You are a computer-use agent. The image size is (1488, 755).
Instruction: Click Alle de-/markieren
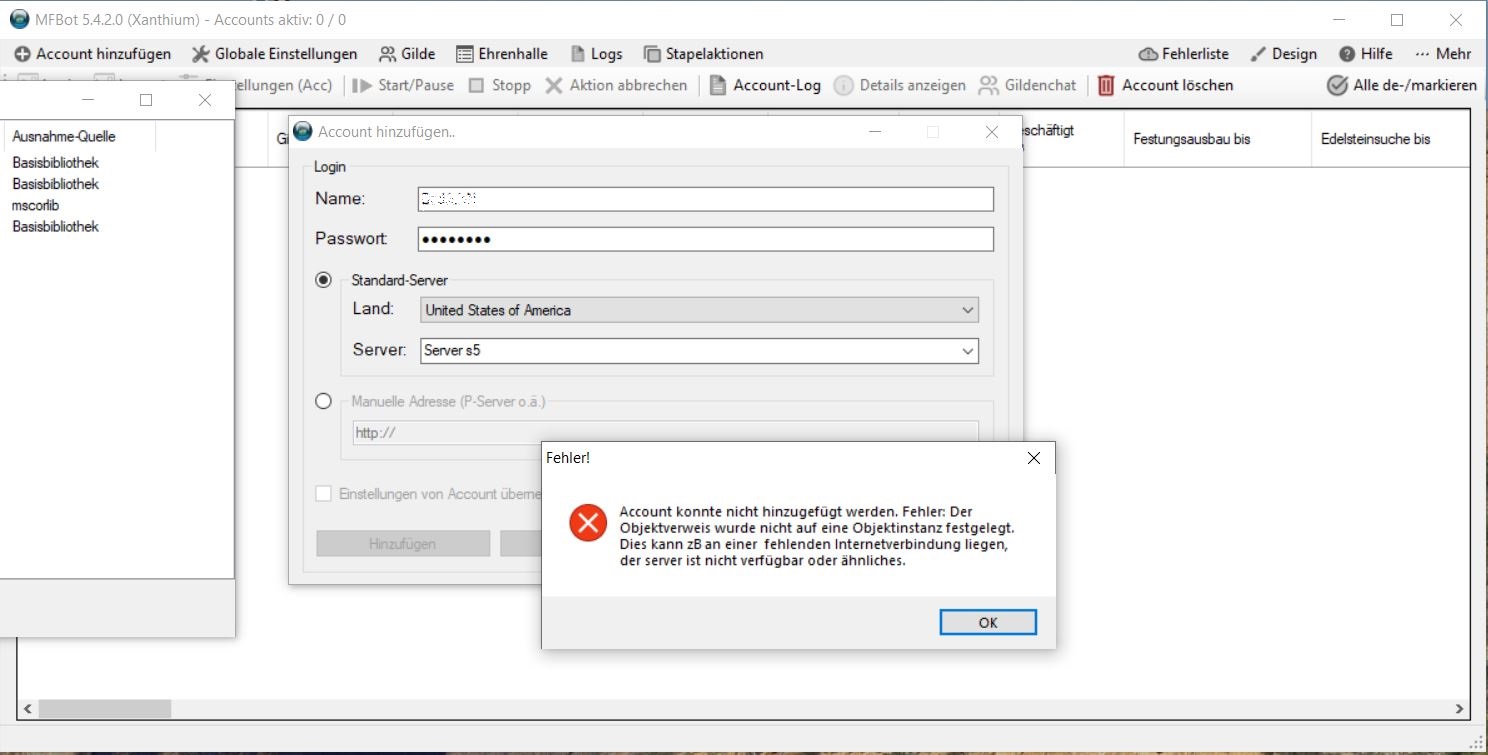pyautogui.click(x=1402, y=85)
